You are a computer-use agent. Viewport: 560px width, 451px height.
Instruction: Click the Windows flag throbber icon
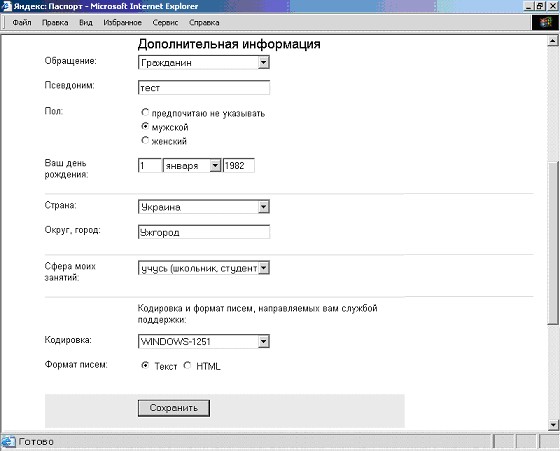[545, 22]
